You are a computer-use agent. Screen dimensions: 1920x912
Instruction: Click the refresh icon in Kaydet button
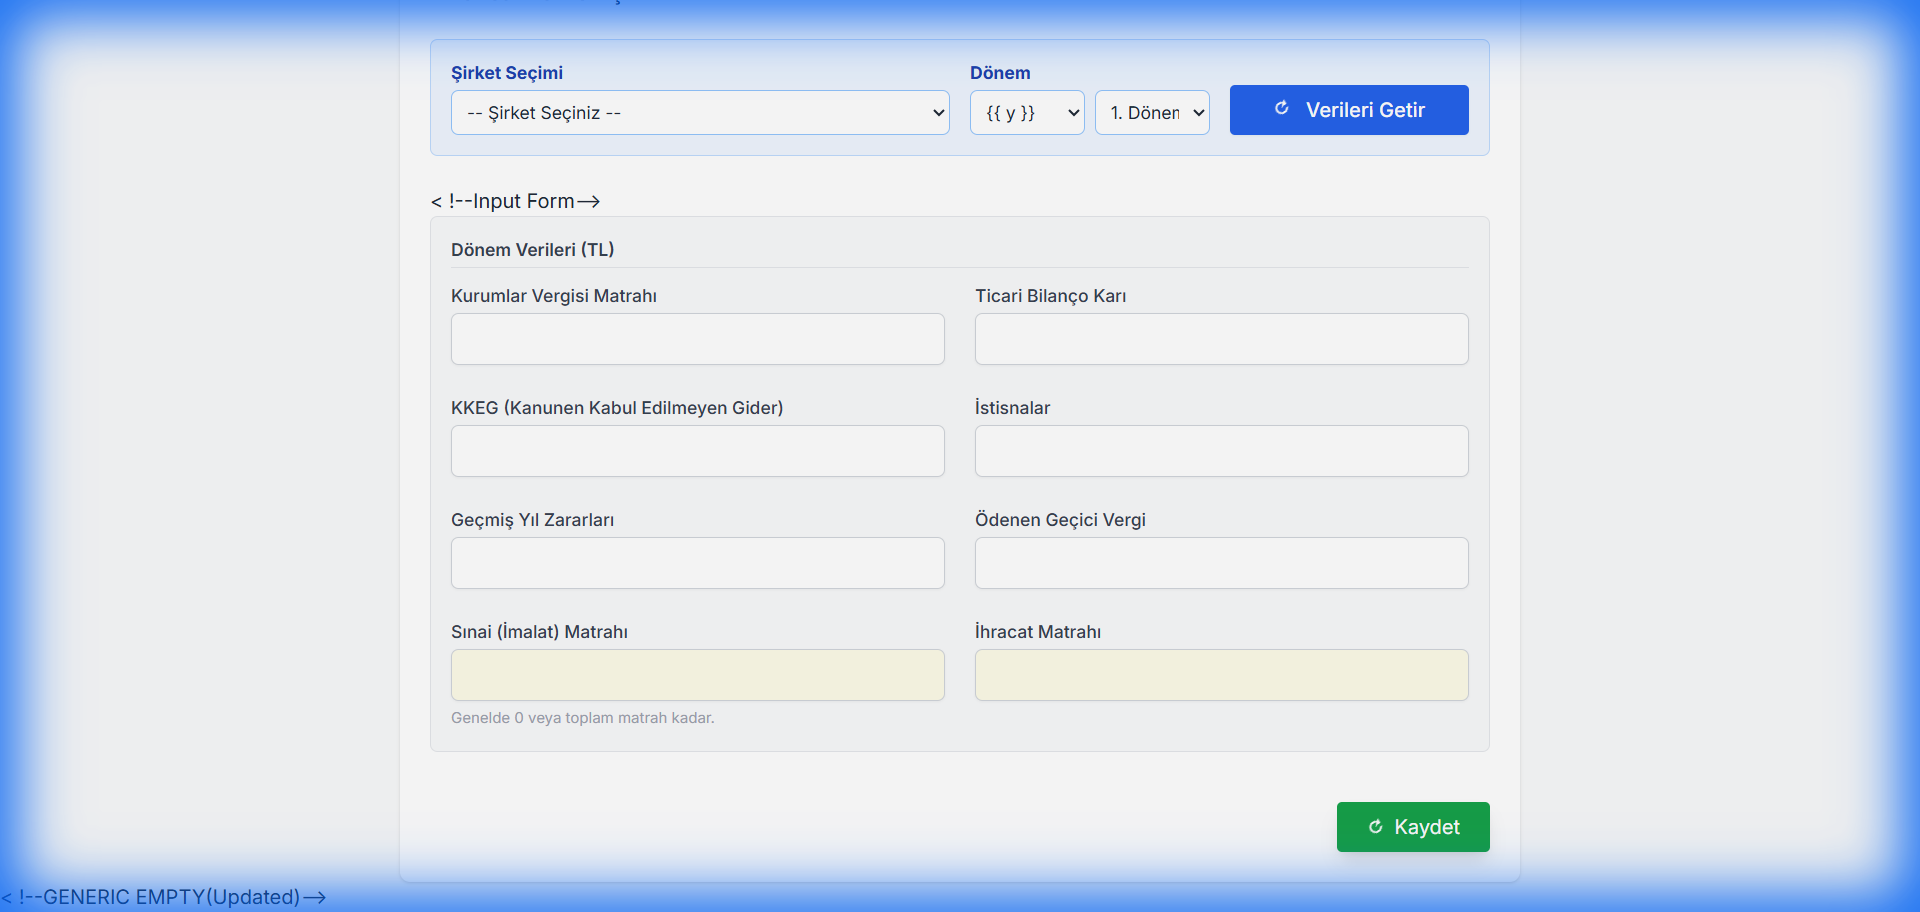pos(1375,827)
